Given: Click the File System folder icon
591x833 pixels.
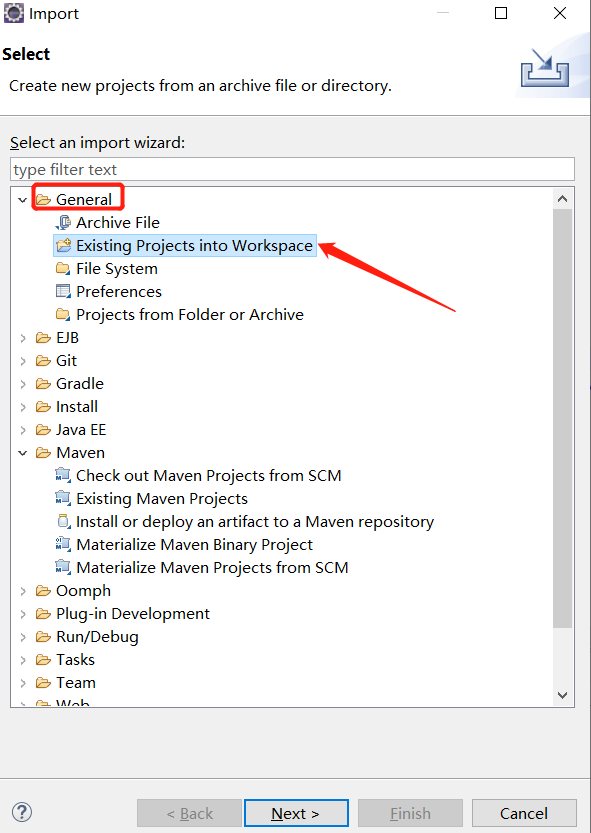Looking at the screenshot, I should tap(62, 268).
